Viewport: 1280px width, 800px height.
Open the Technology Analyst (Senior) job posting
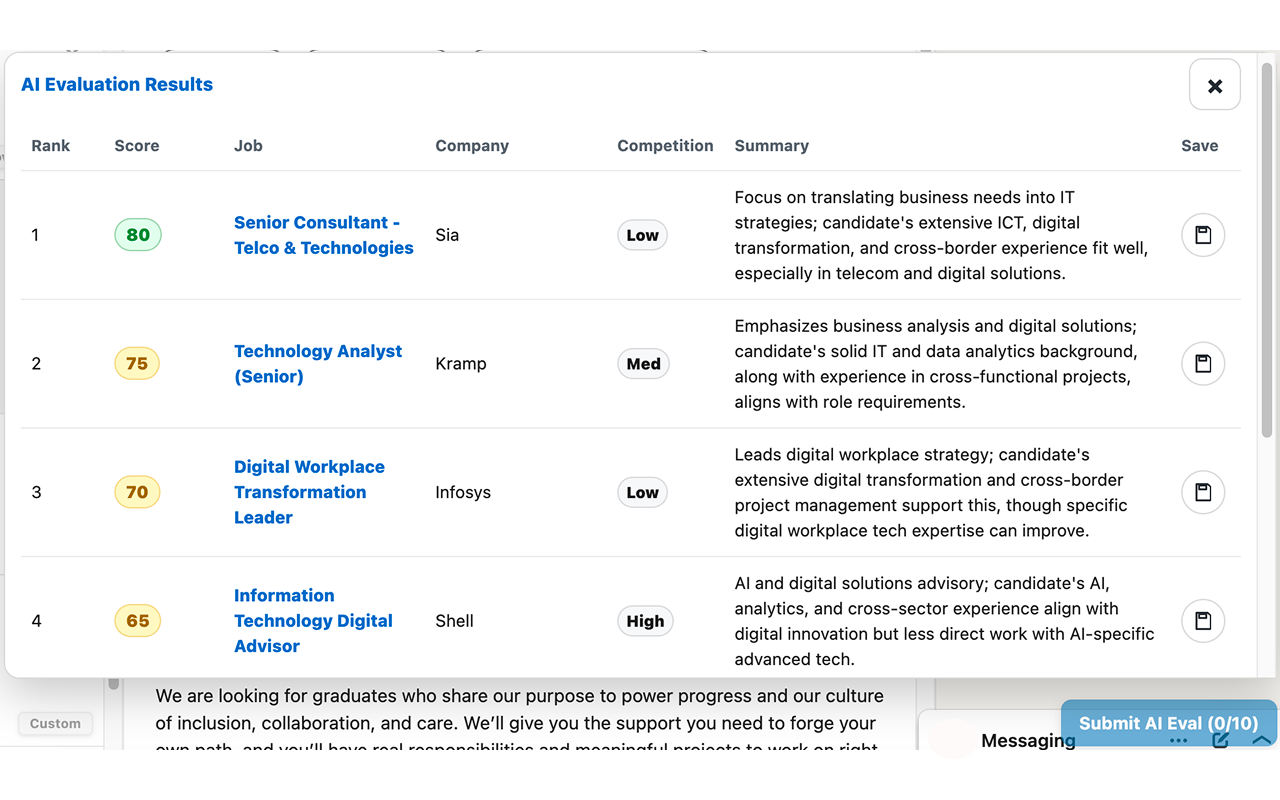318,363
